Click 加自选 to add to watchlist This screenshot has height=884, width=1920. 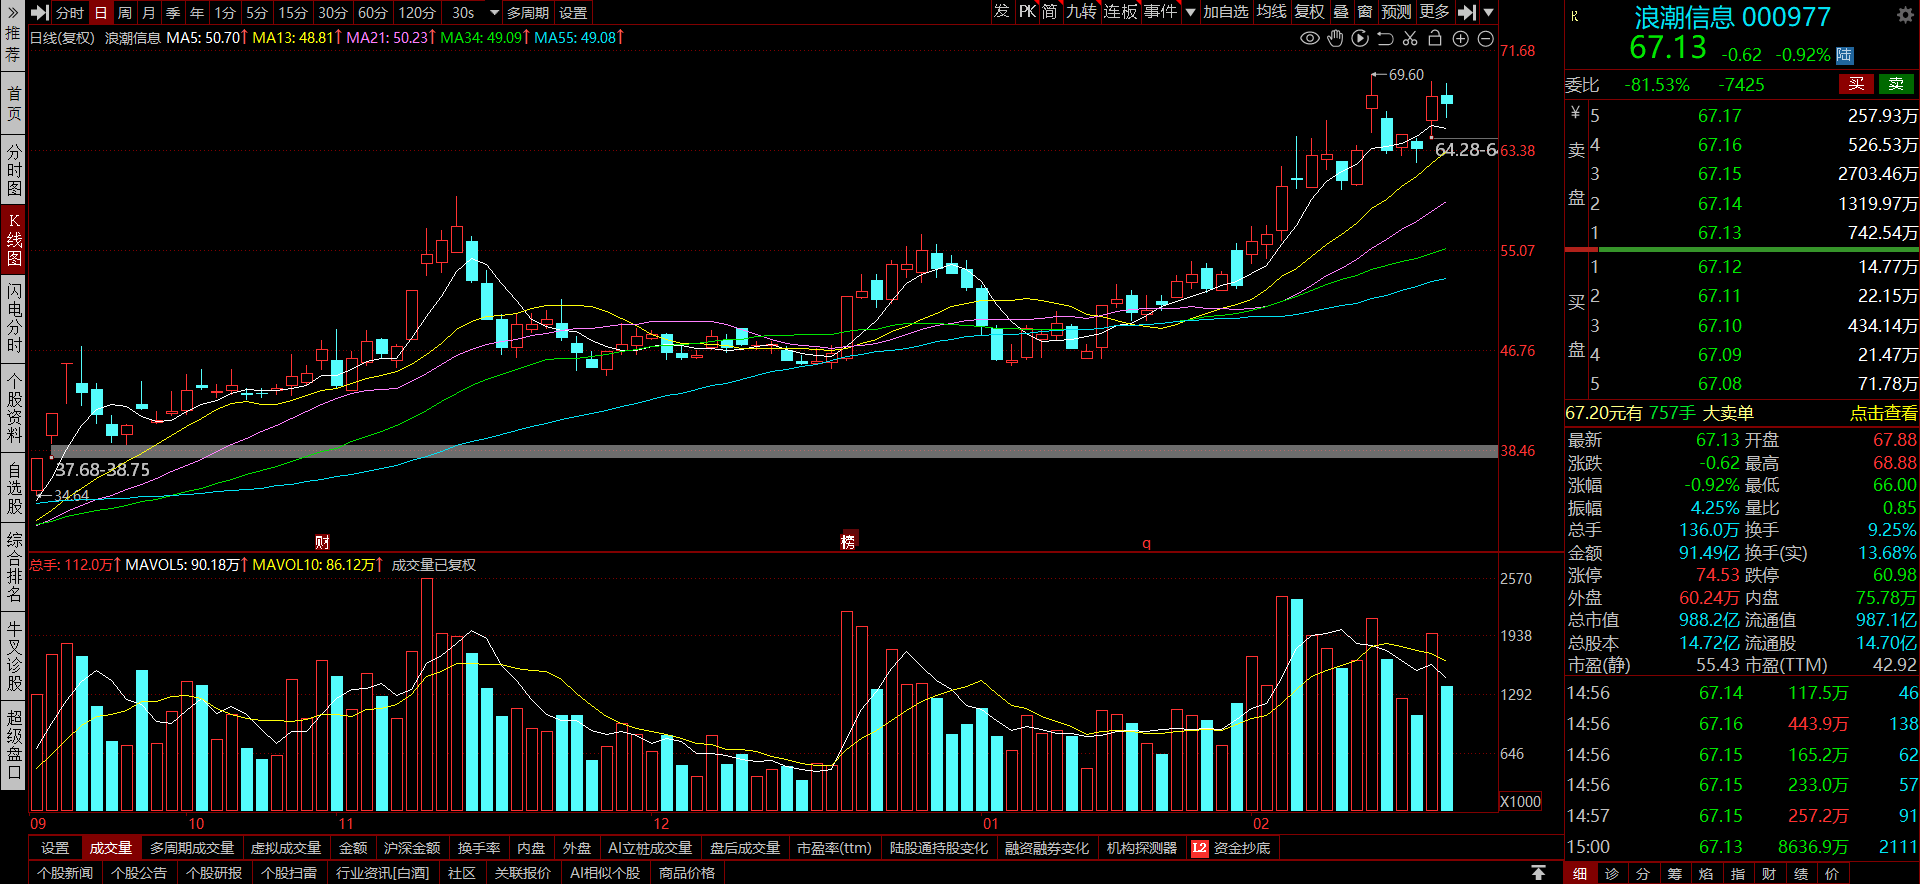(1226, 12)
